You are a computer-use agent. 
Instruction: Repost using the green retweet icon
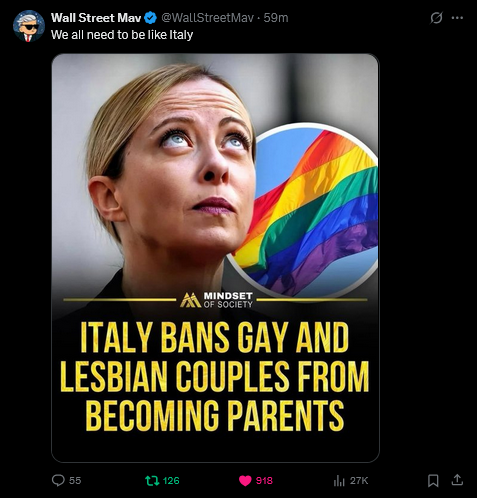(x=152, y=480)
